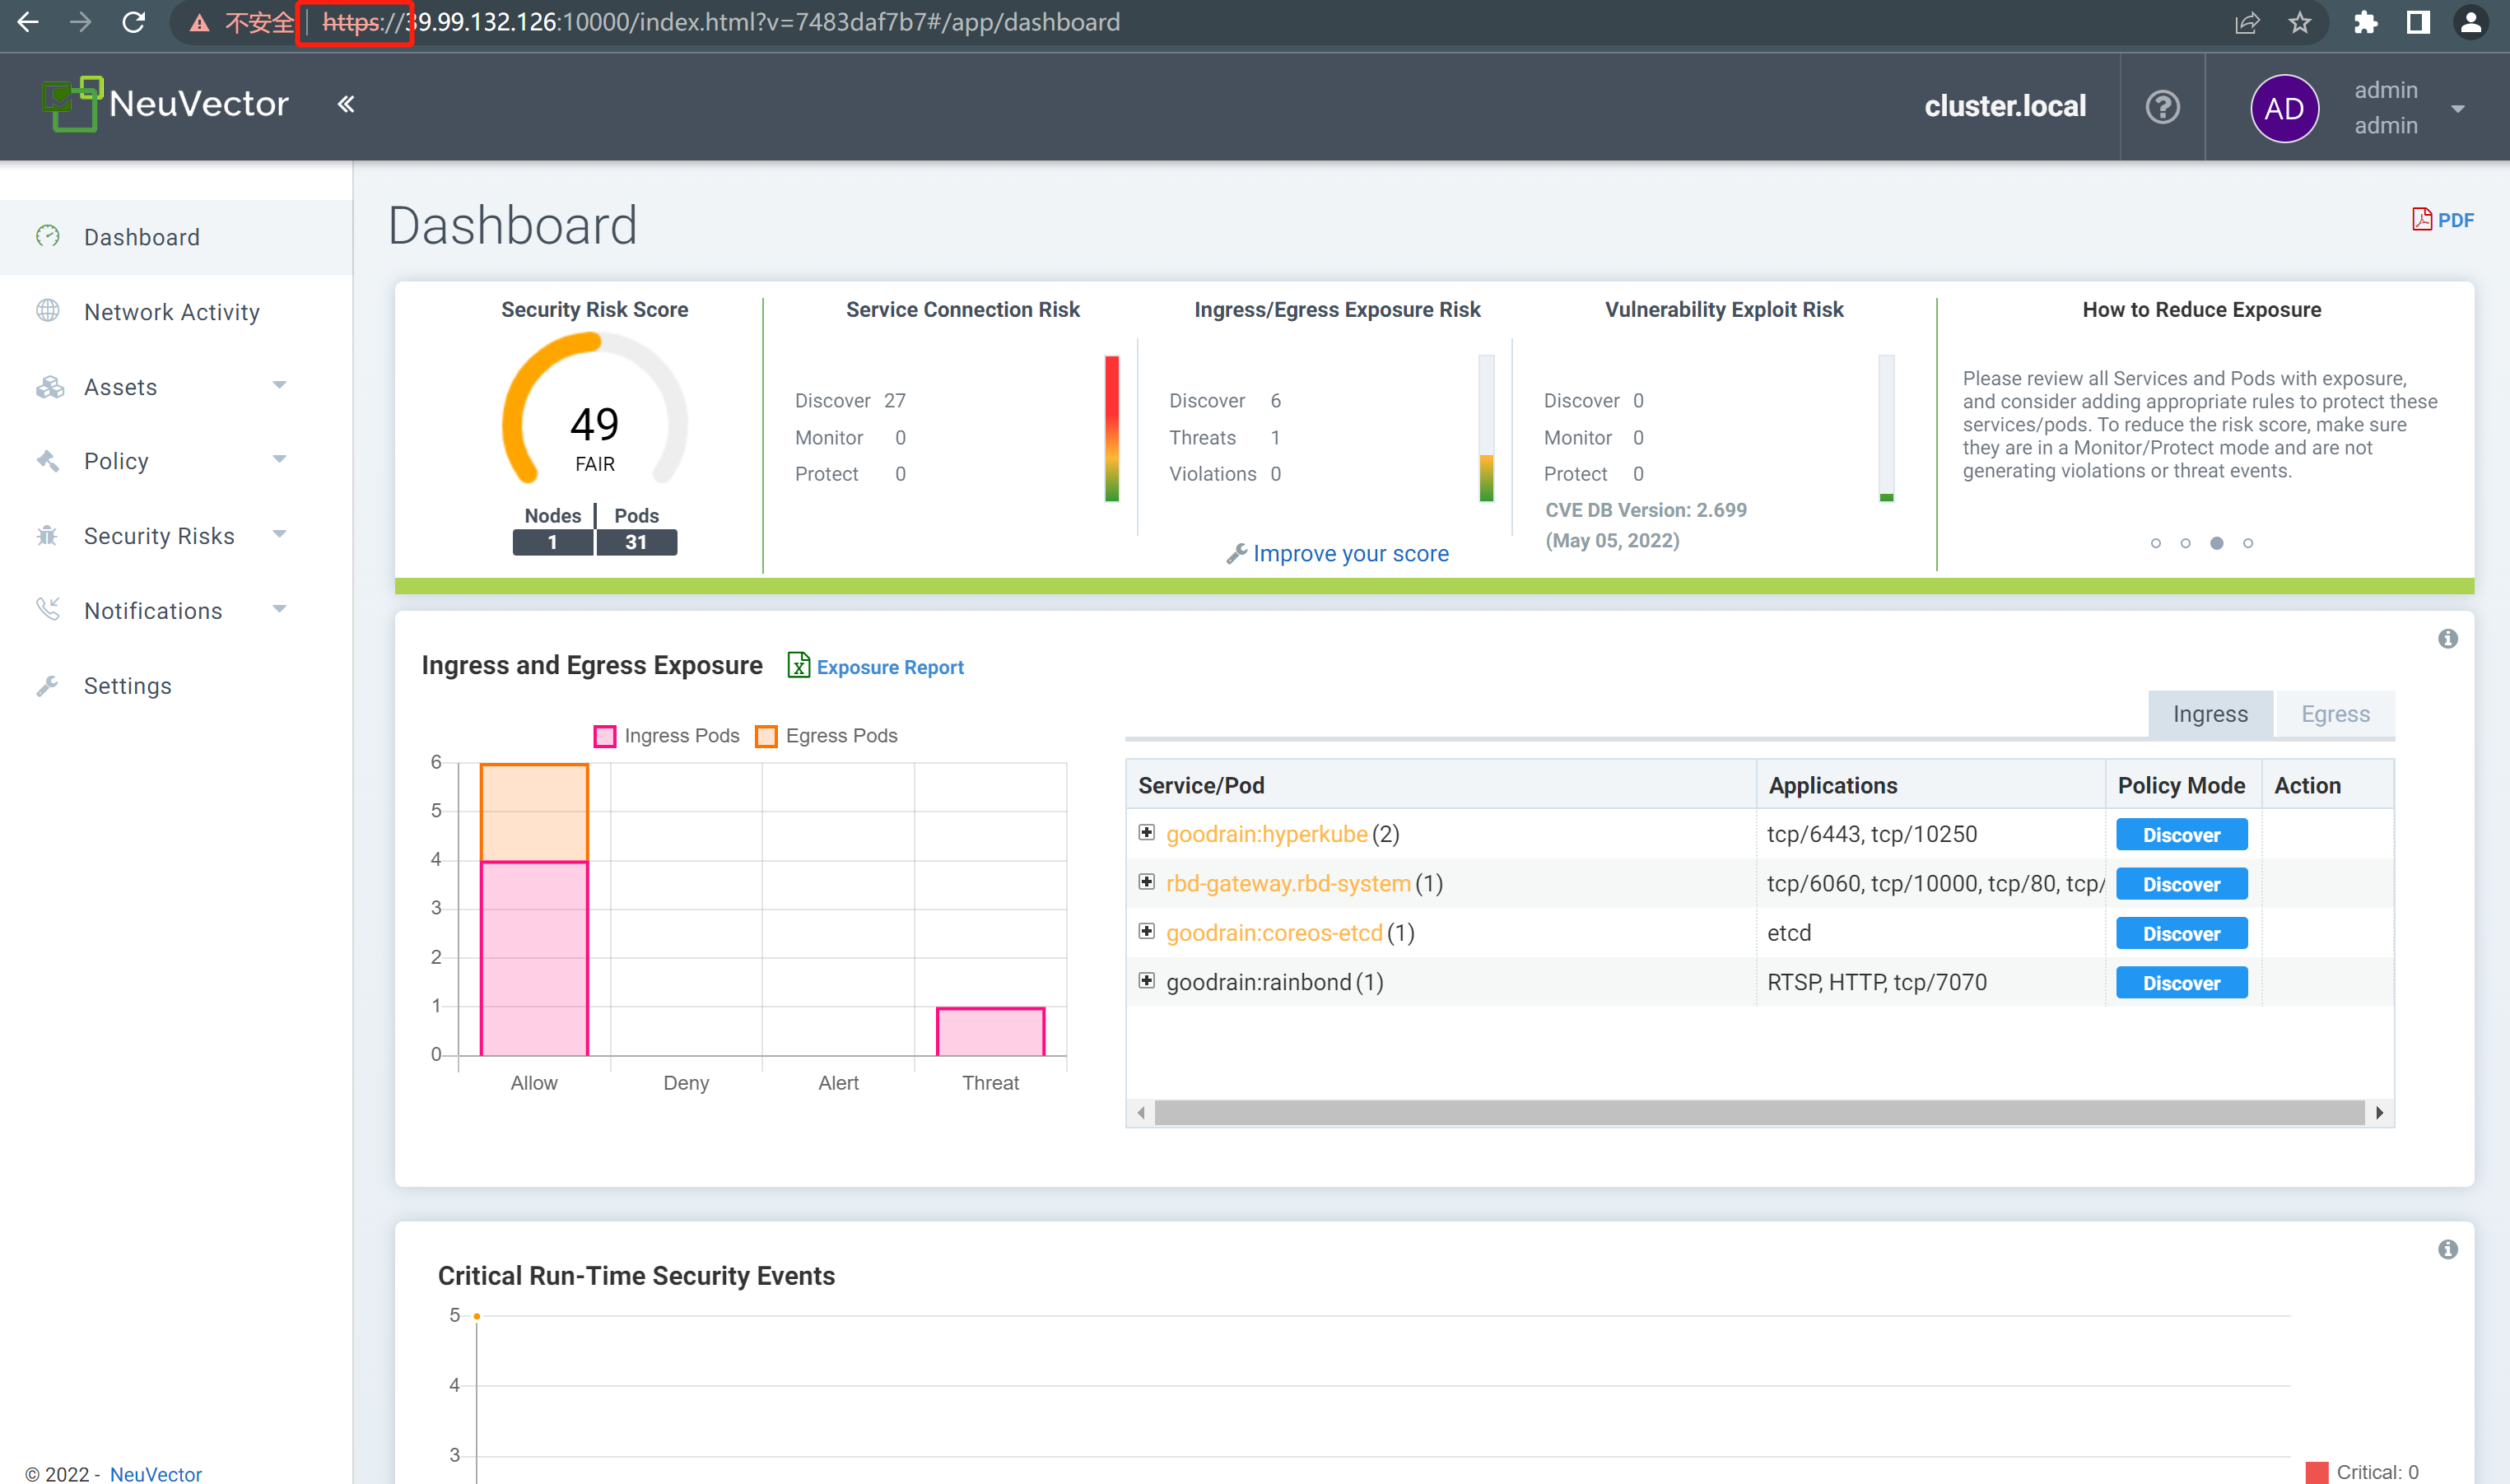Open Notifications panel

coord(154,610)
